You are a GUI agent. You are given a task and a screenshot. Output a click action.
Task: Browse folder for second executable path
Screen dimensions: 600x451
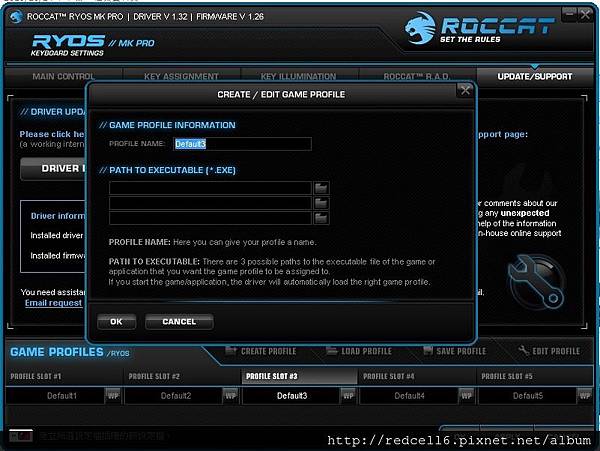[321, 203]
